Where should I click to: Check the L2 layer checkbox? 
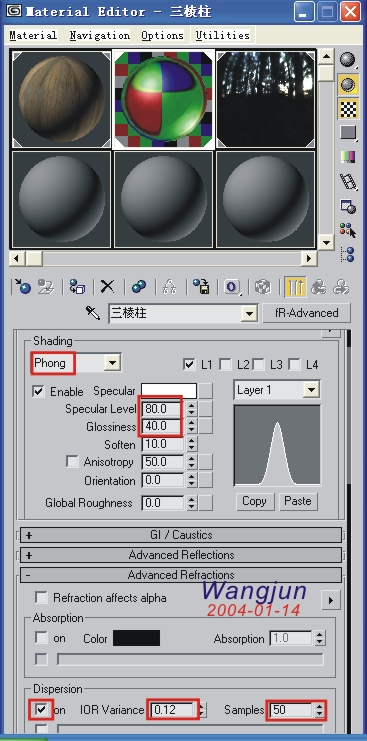tap(226, 364)
